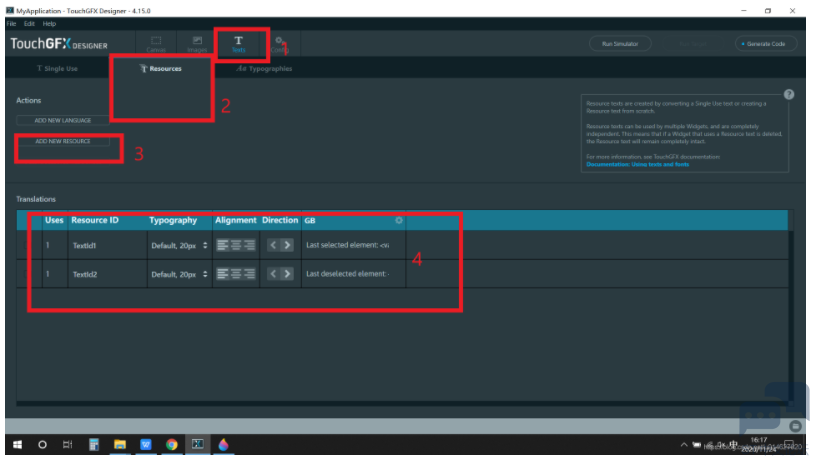Switch to the Resources tab
The image size is (818, 465).
[x=161, y=68]
